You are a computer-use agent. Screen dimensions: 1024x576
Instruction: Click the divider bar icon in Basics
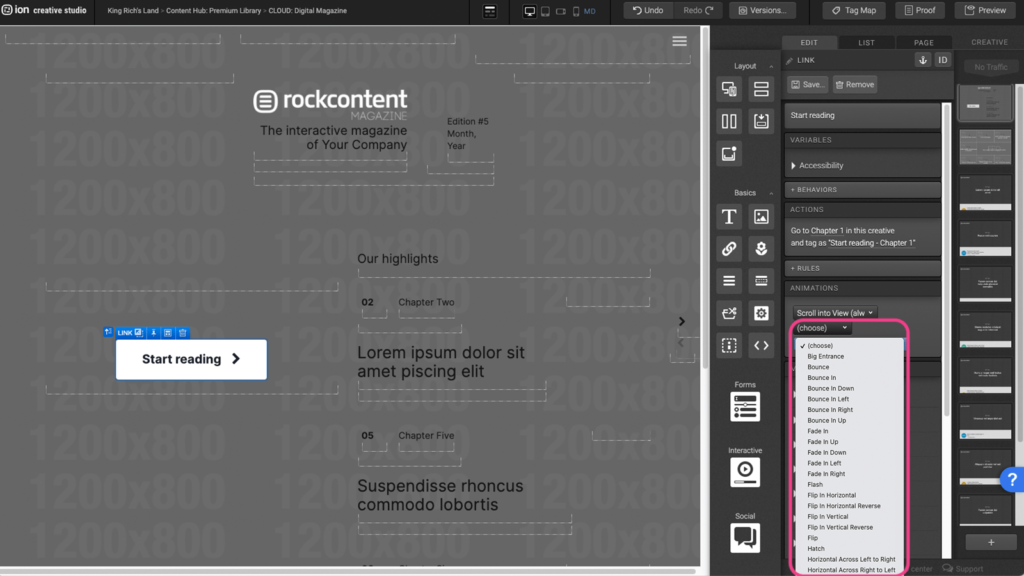tap(761, 281)
